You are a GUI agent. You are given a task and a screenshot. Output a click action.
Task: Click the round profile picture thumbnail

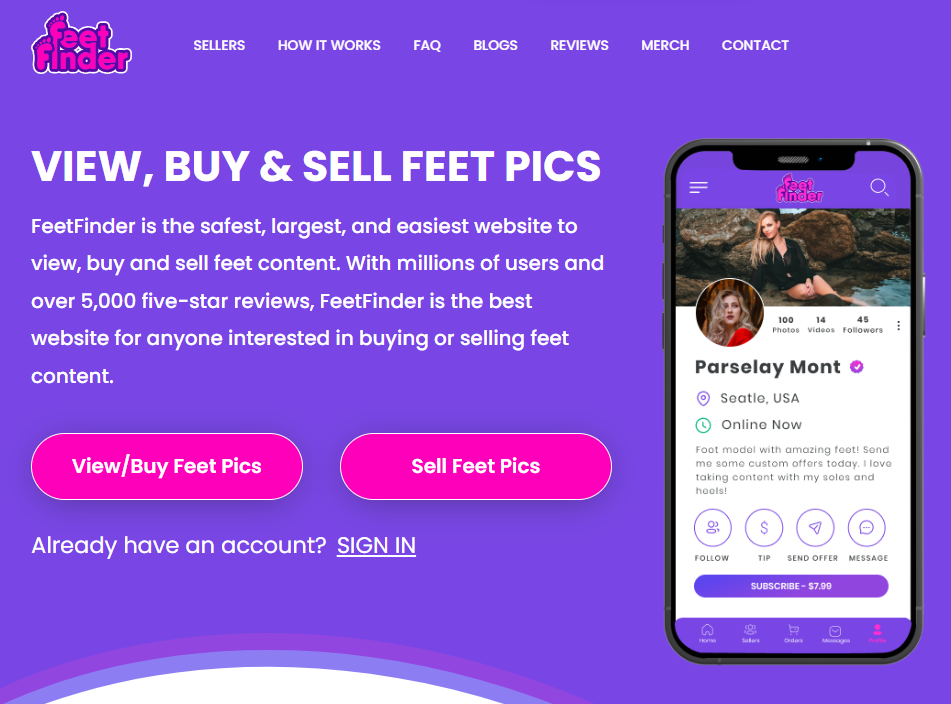(x=730, y=313)
